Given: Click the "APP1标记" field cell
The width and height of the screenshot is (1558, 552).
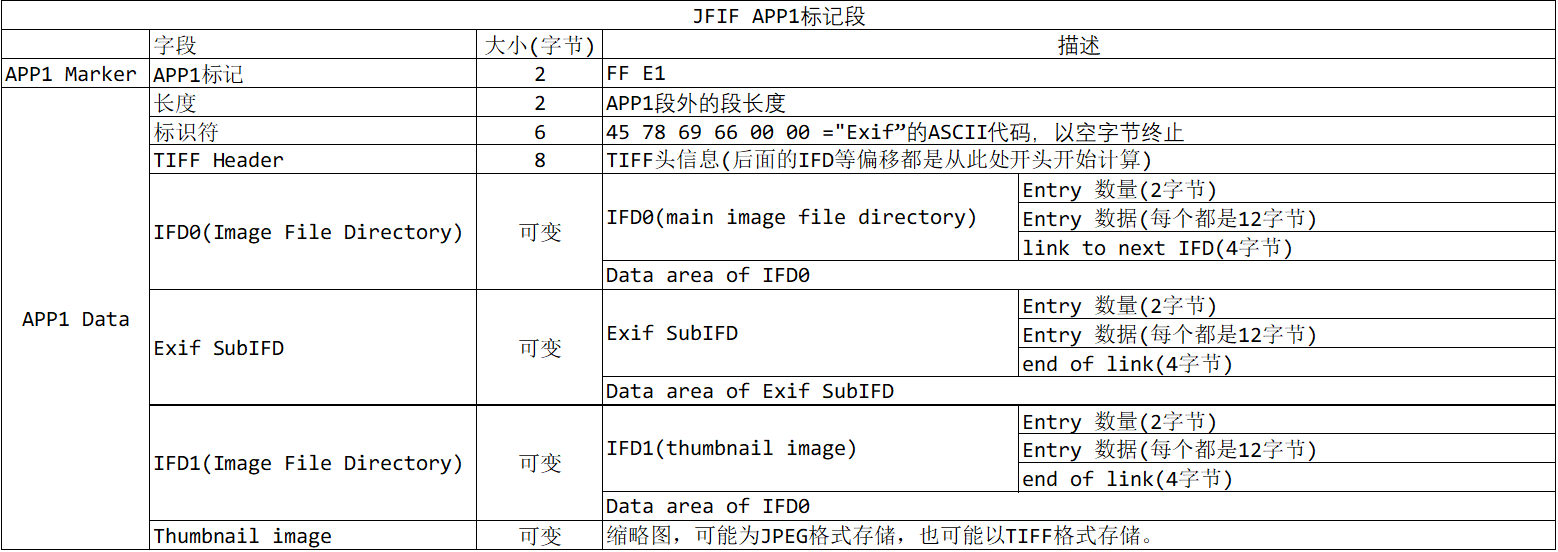Looking at the screenshot, I should pyautogui.click(x=198, y=74).
